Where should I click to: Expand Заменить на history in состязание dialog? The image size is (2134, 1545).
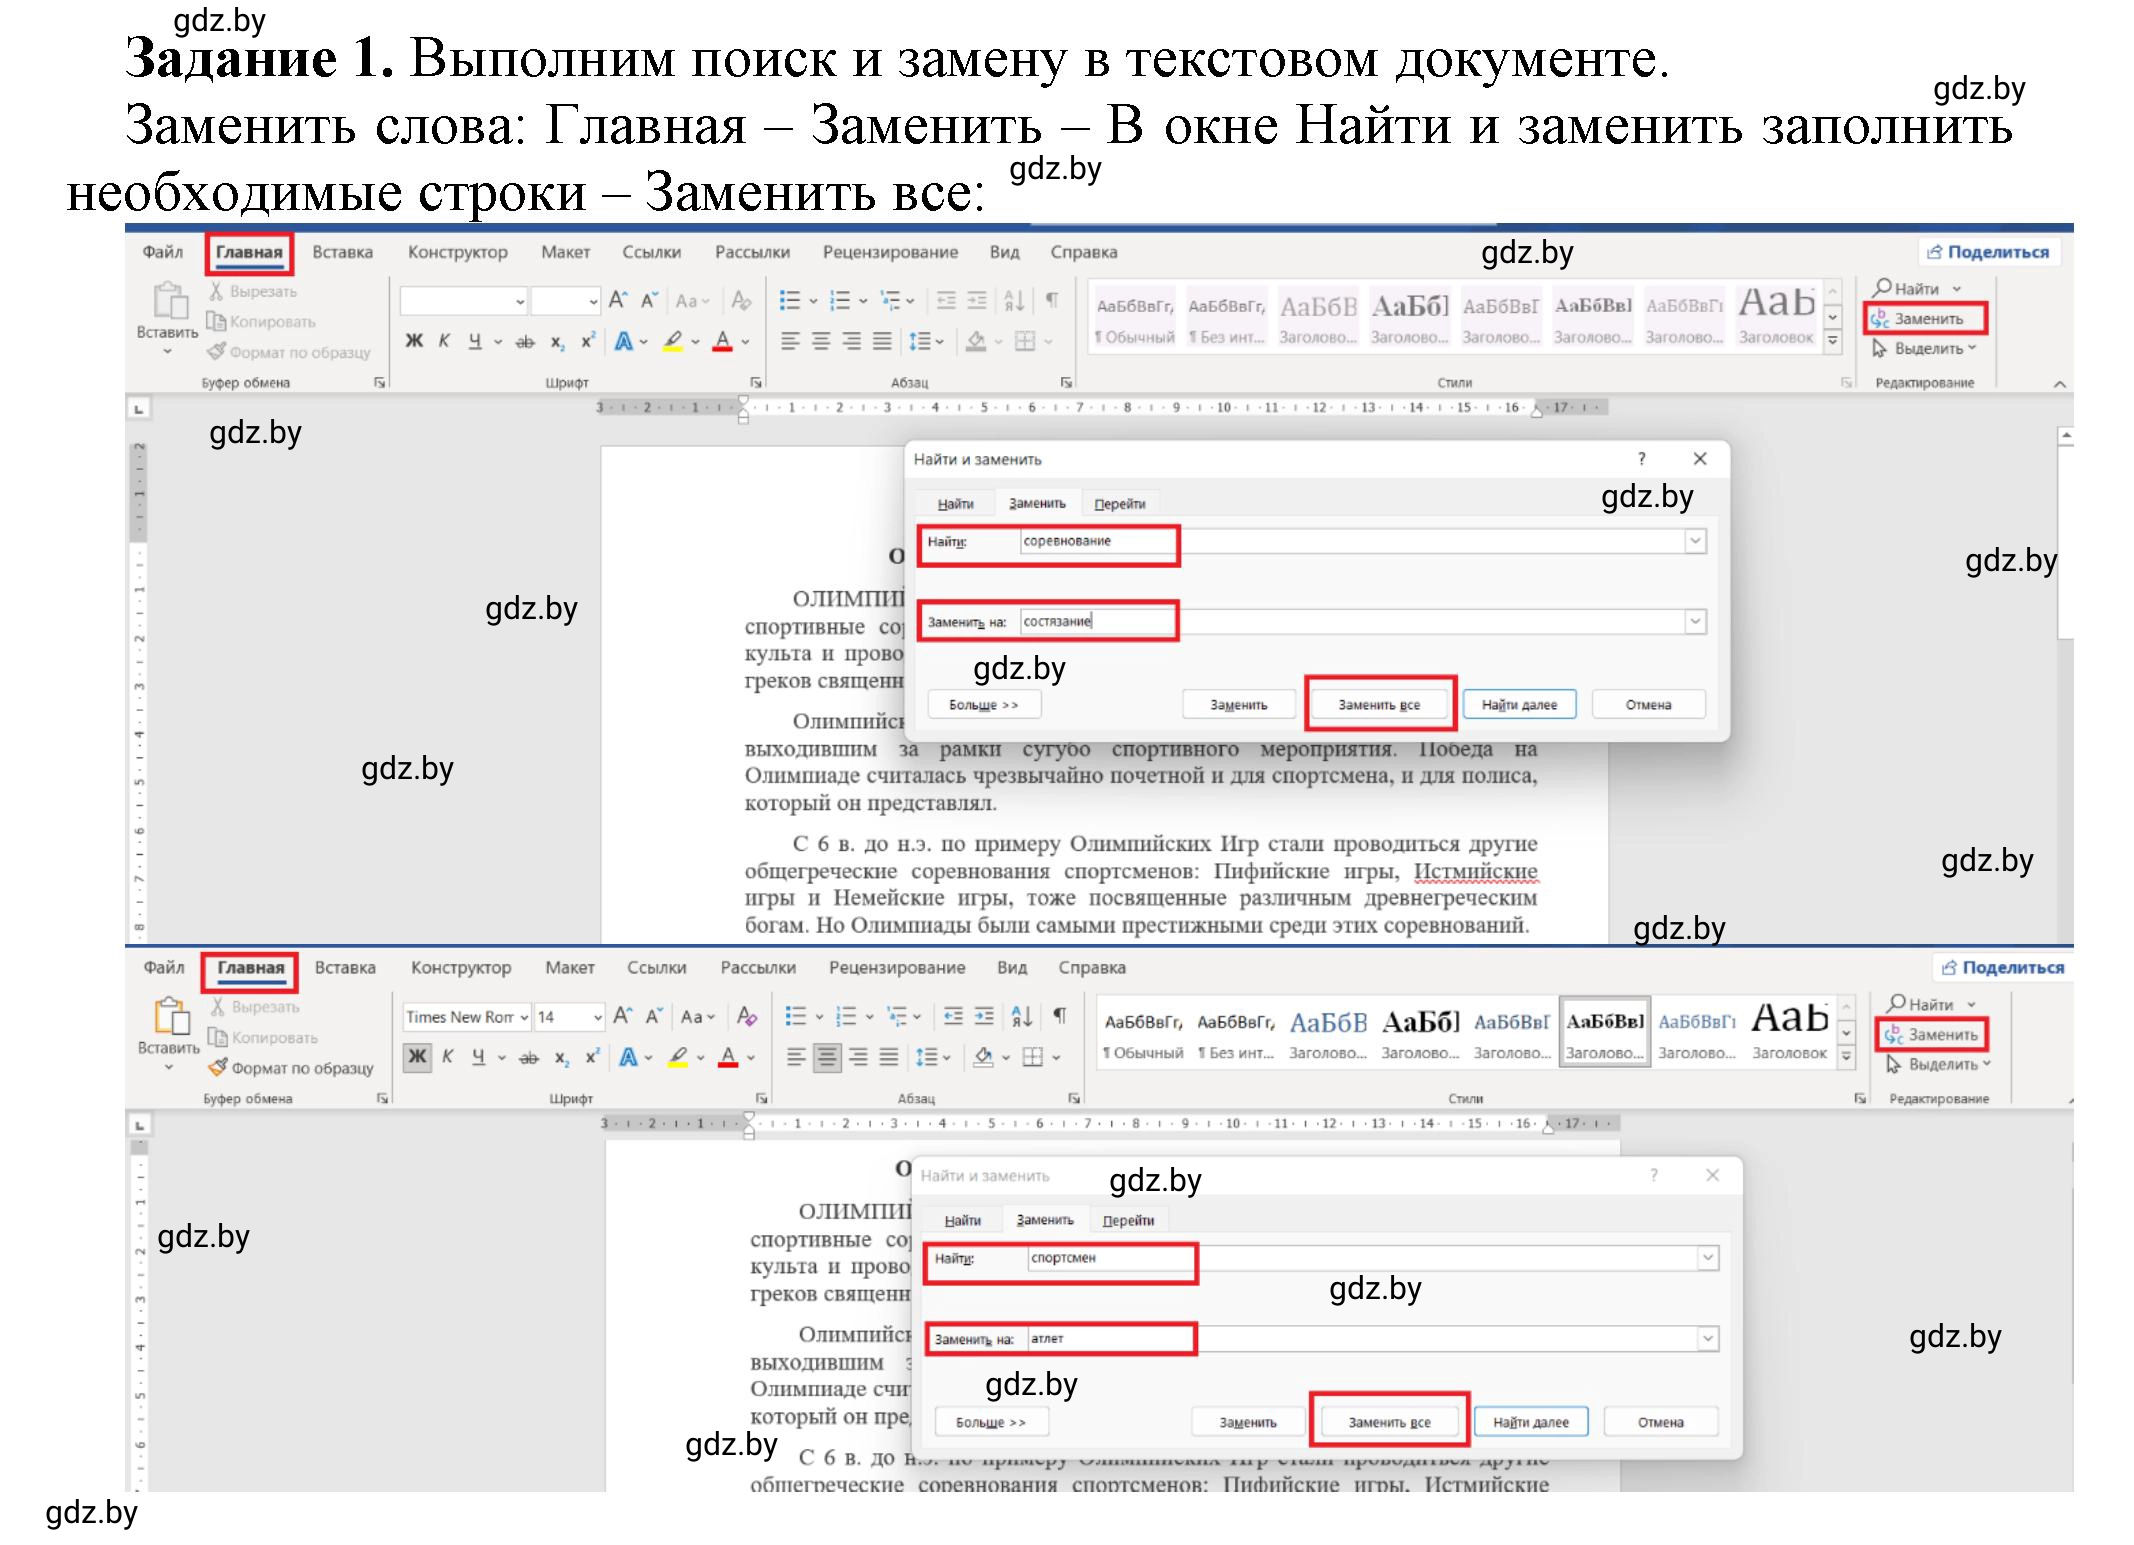pyautogui.click(x=1695, y=621)
